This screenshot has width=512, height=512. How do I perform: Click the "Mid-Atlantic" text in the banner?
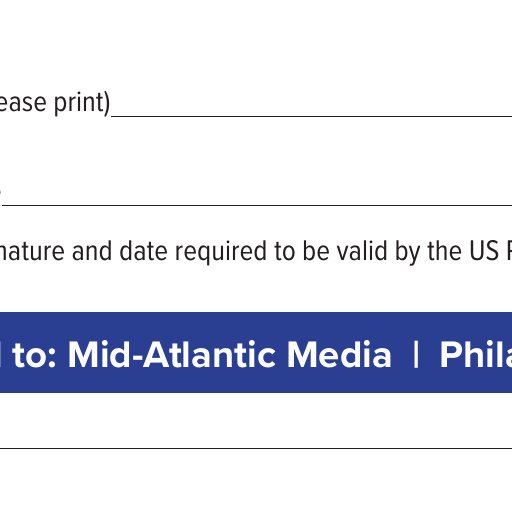coord(173,354)
